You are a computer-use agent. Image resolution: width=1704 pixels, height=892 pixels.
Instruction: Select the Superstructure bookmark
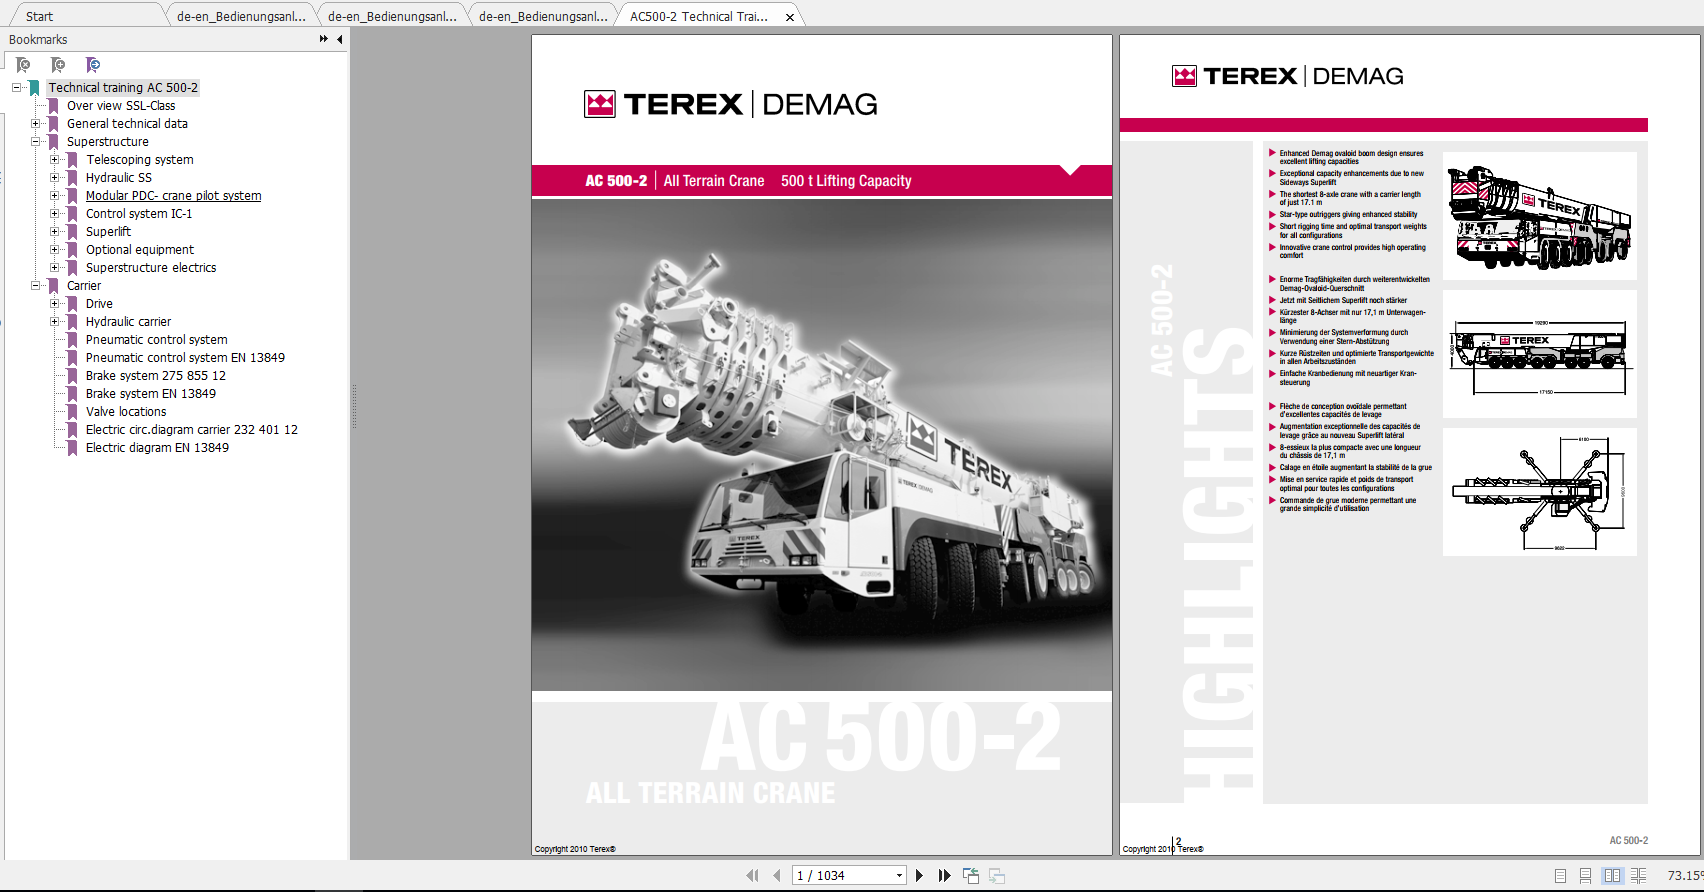[x=107, y=142]
